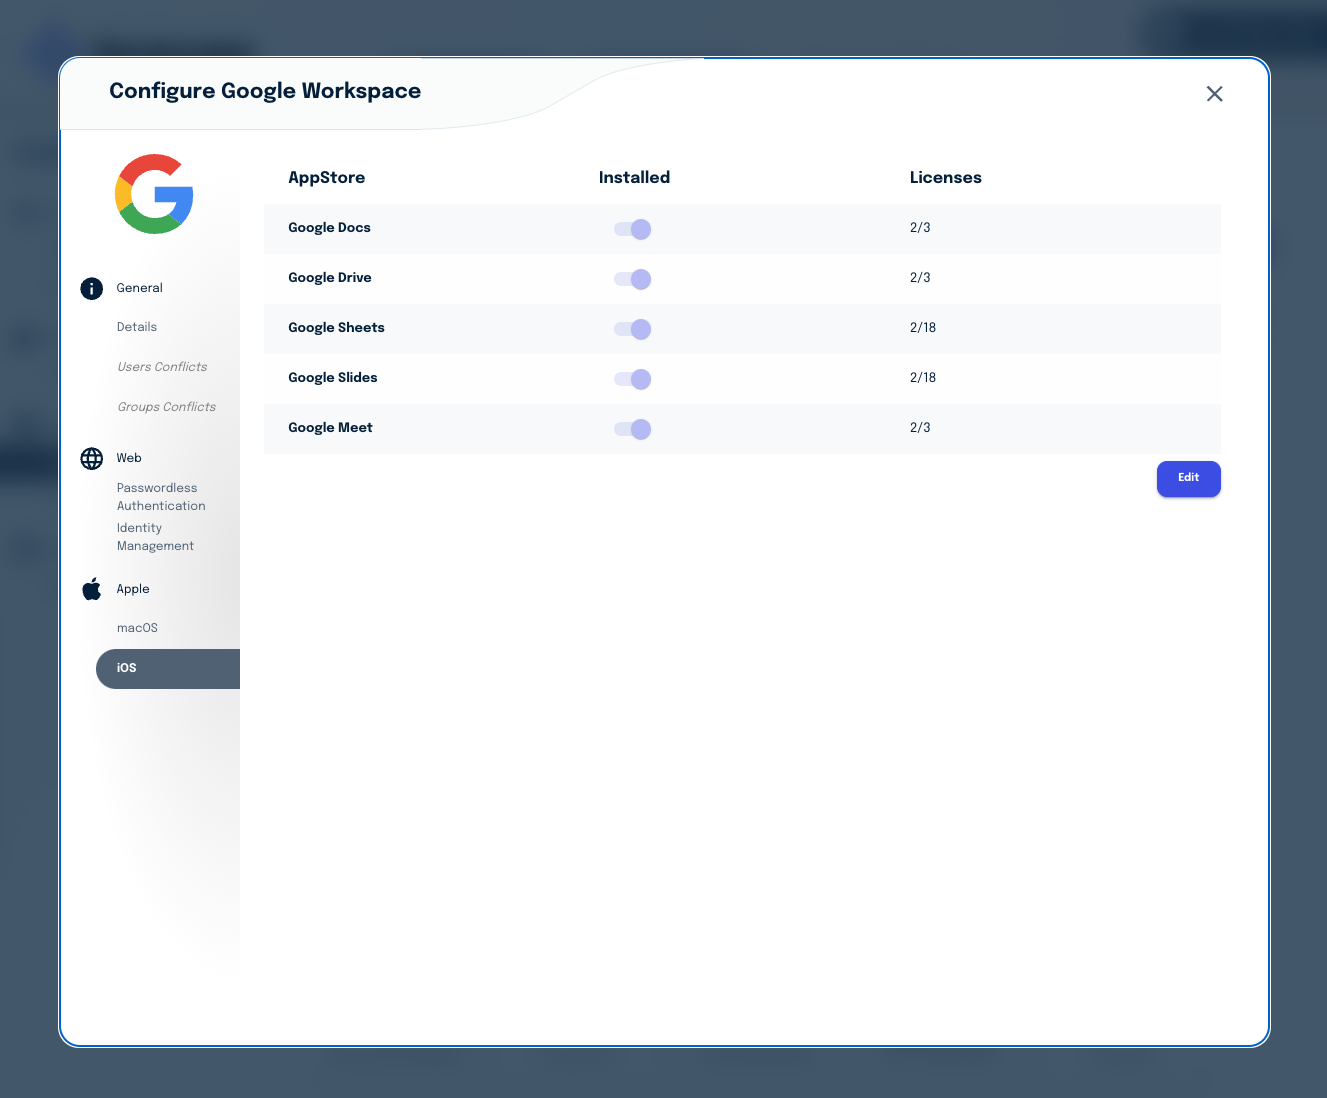Viewport: 1327px width, 1098px height.
Task: Select Passwordless Authentication
Action: coord(161,497)
